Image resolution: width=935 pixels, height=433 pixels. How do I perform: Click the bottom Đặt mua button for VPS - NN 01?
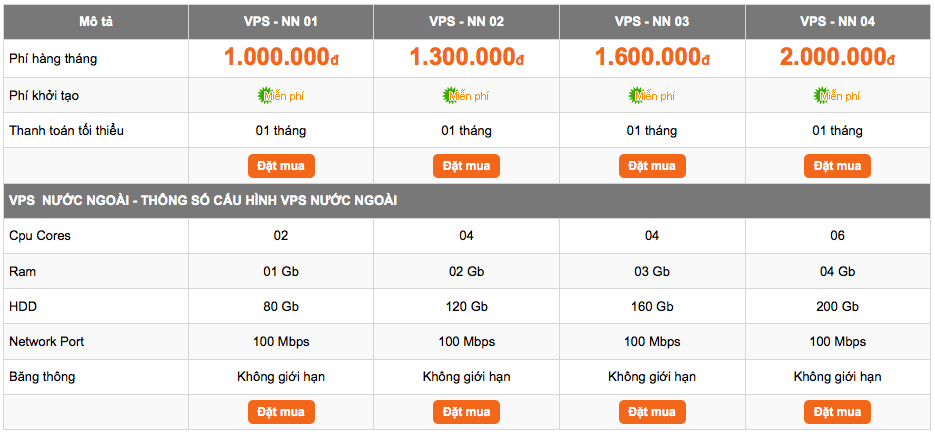point(281,412)
